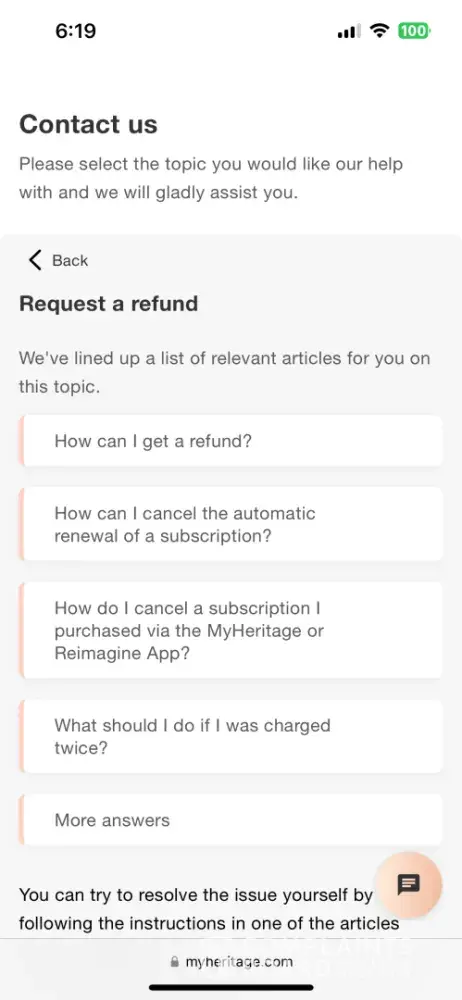The width and height of the screenshot is (462, 1000).
Task: Click the Request a refund heading
Action: tap(108, 304)
